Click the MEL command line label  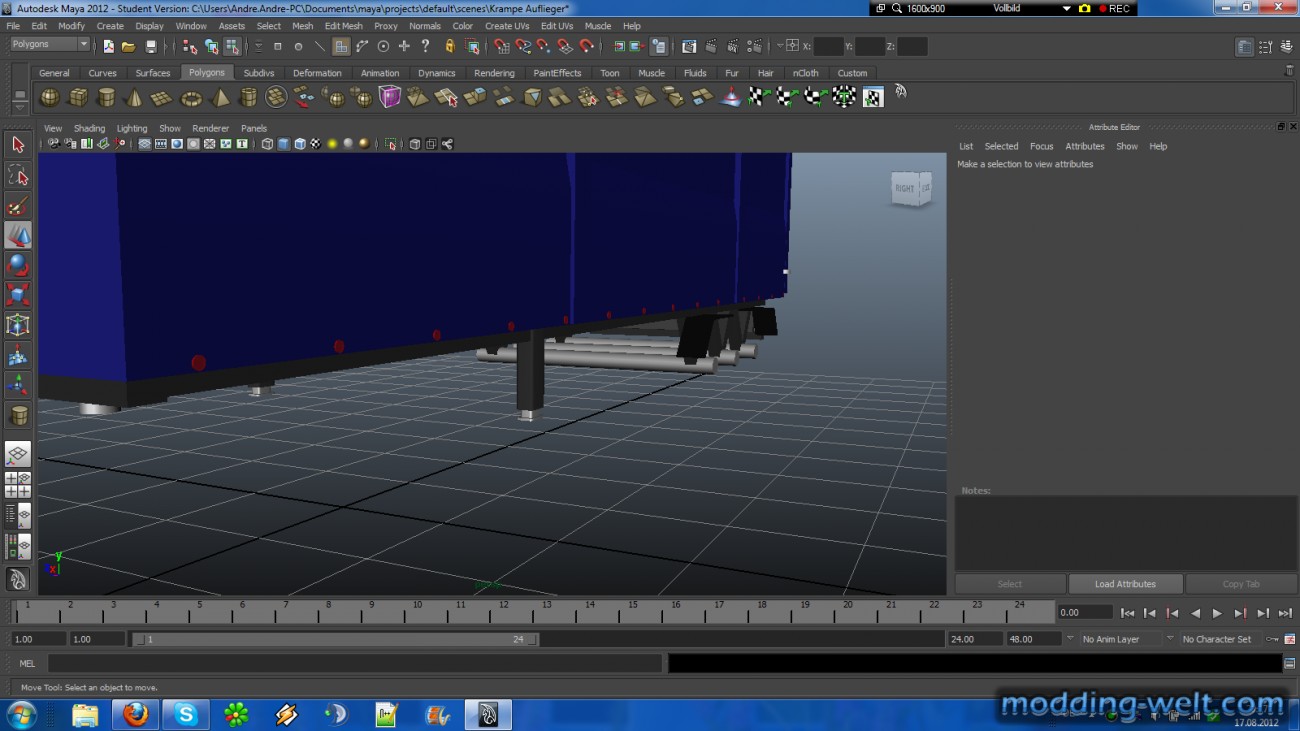pos(27,663)
